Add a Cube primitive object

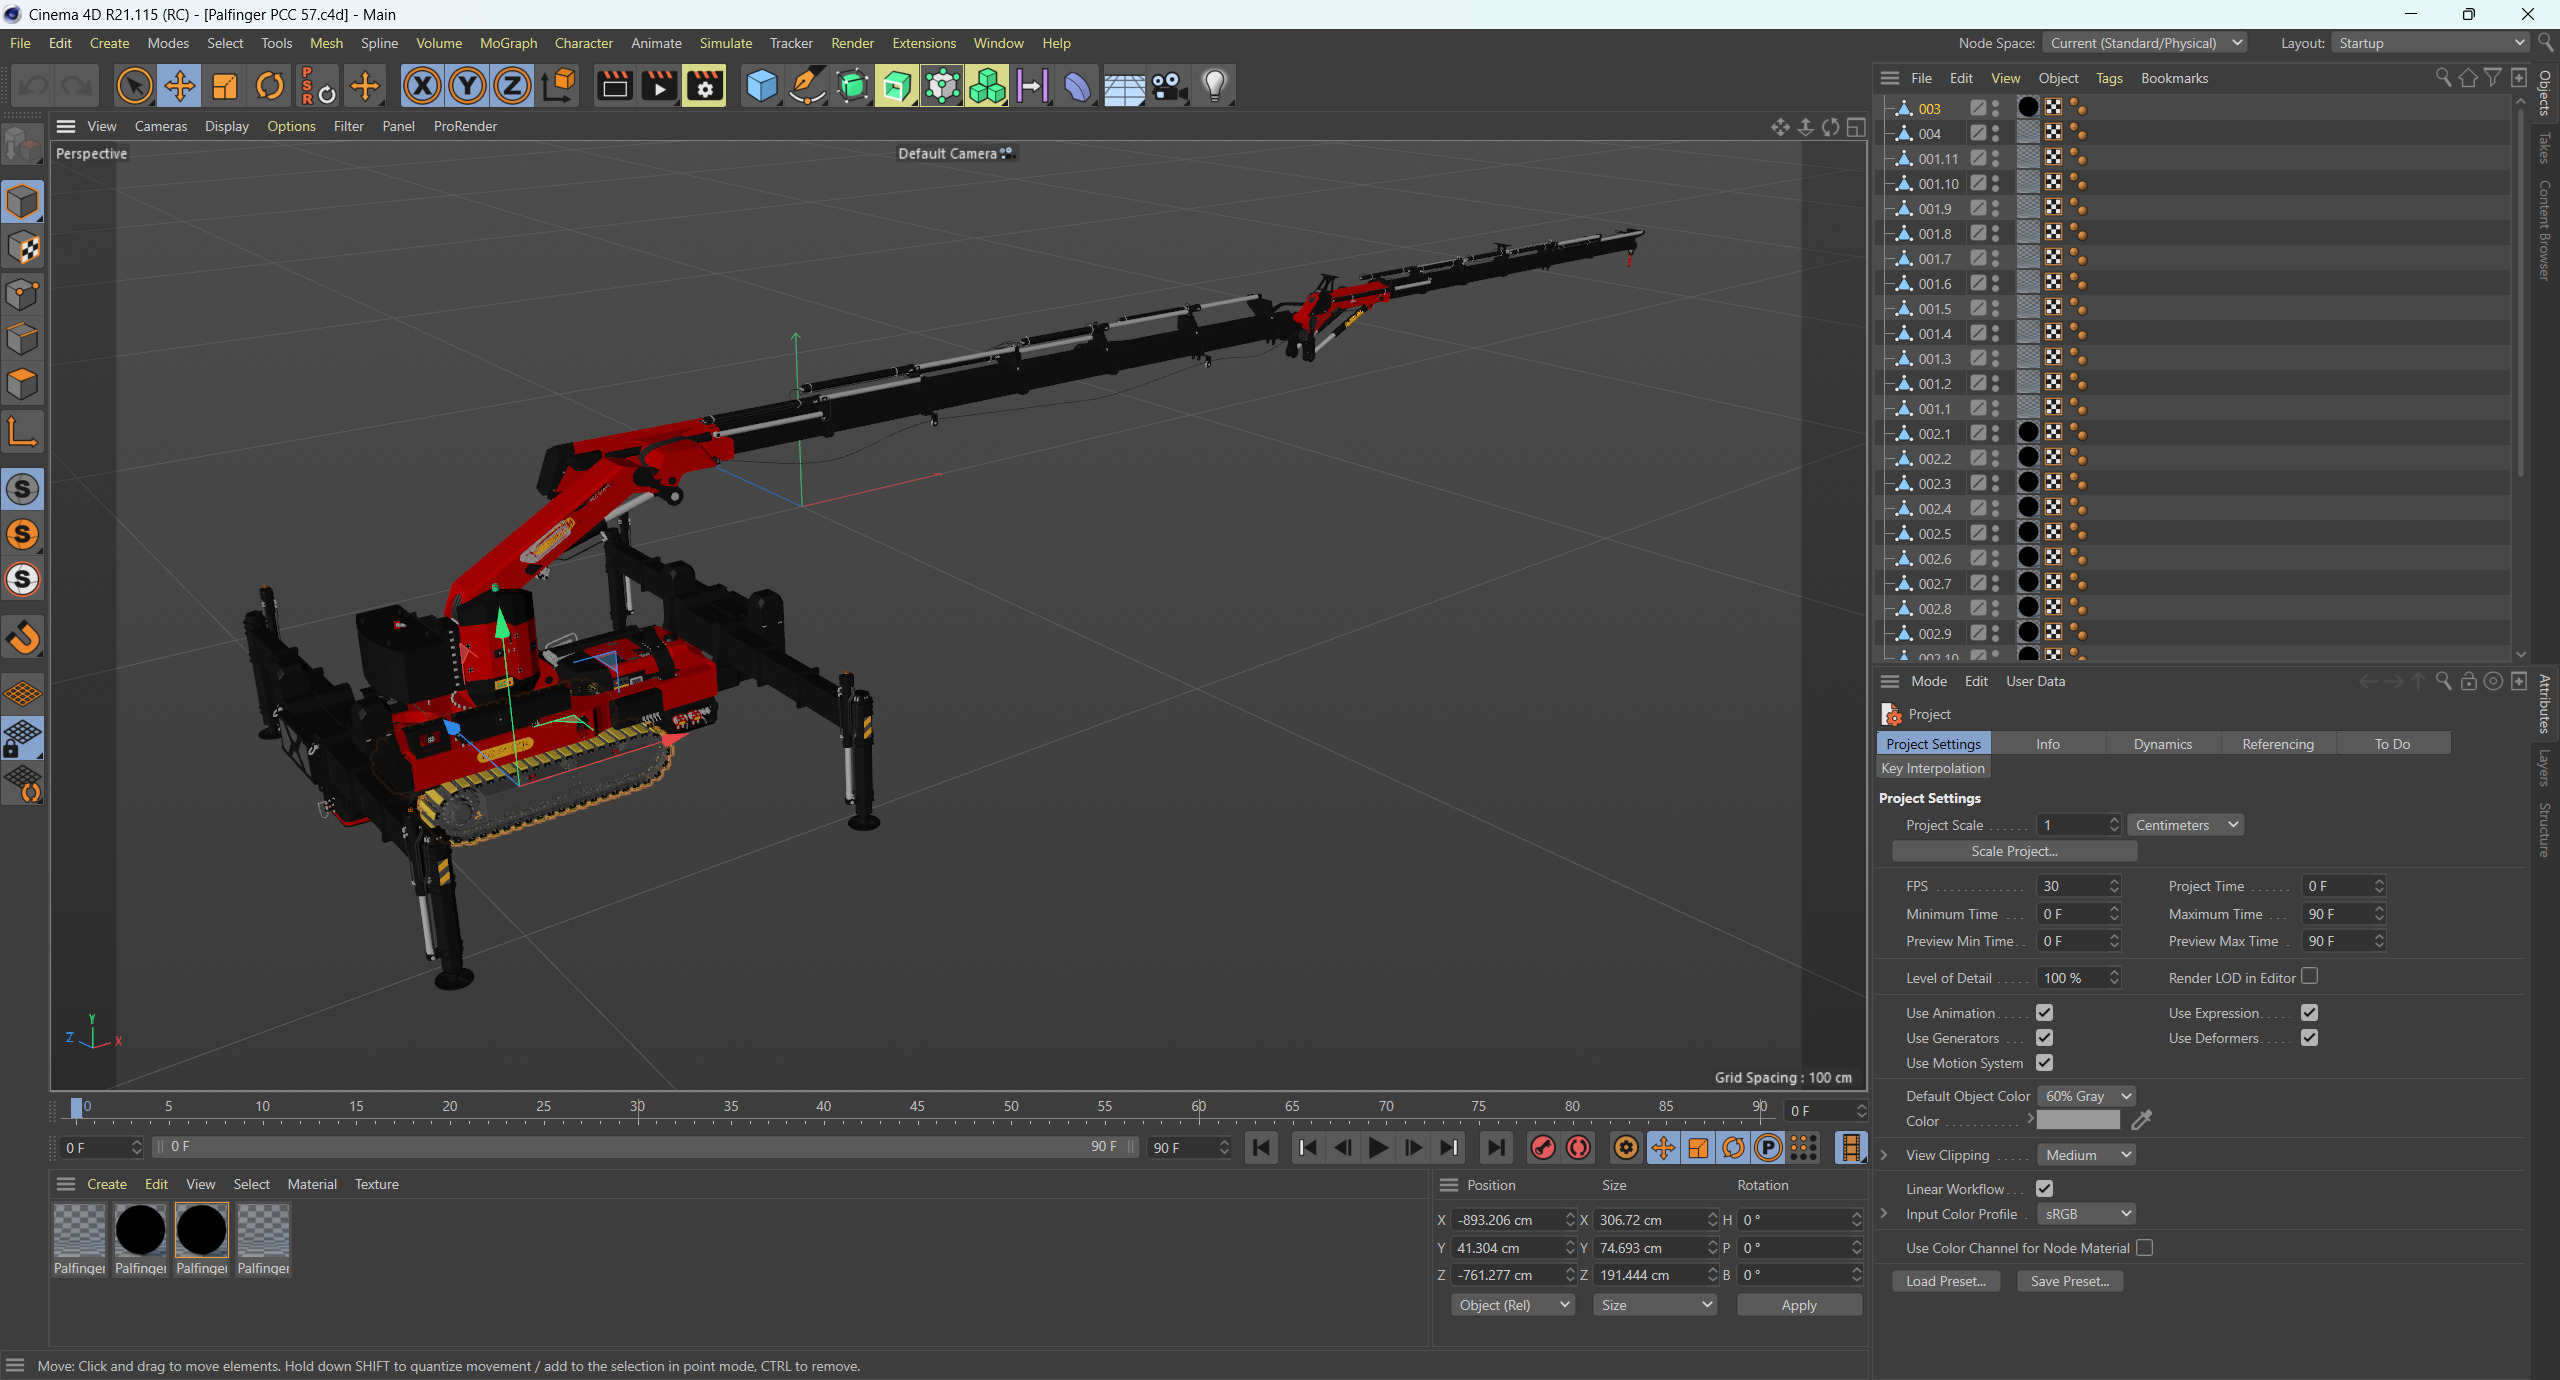762,86
